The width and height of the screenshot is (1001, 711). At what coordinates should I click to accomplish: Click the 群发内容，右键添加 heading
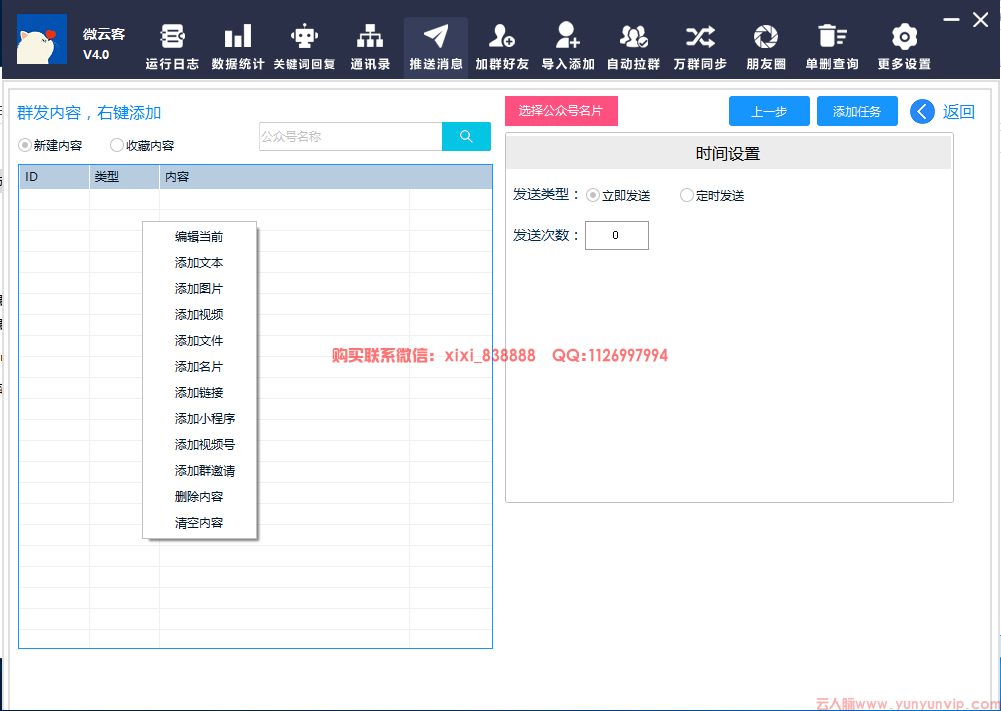coord(89,113)
